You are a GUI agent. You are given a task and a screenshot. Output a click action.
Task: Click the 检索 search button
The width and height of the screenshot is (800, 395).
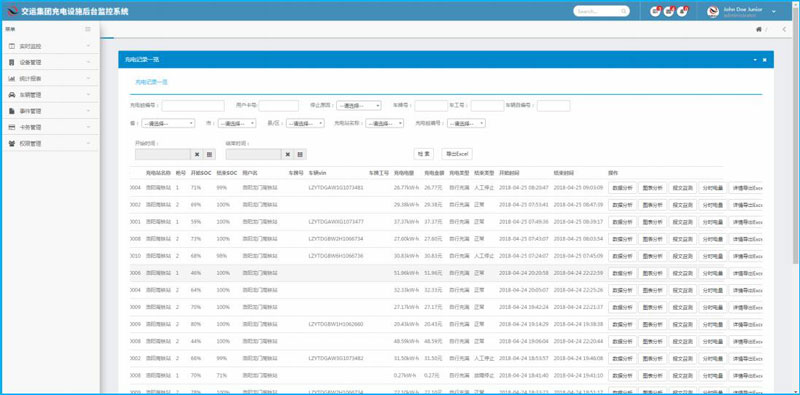pyautogui.click(x=423, y=154)
